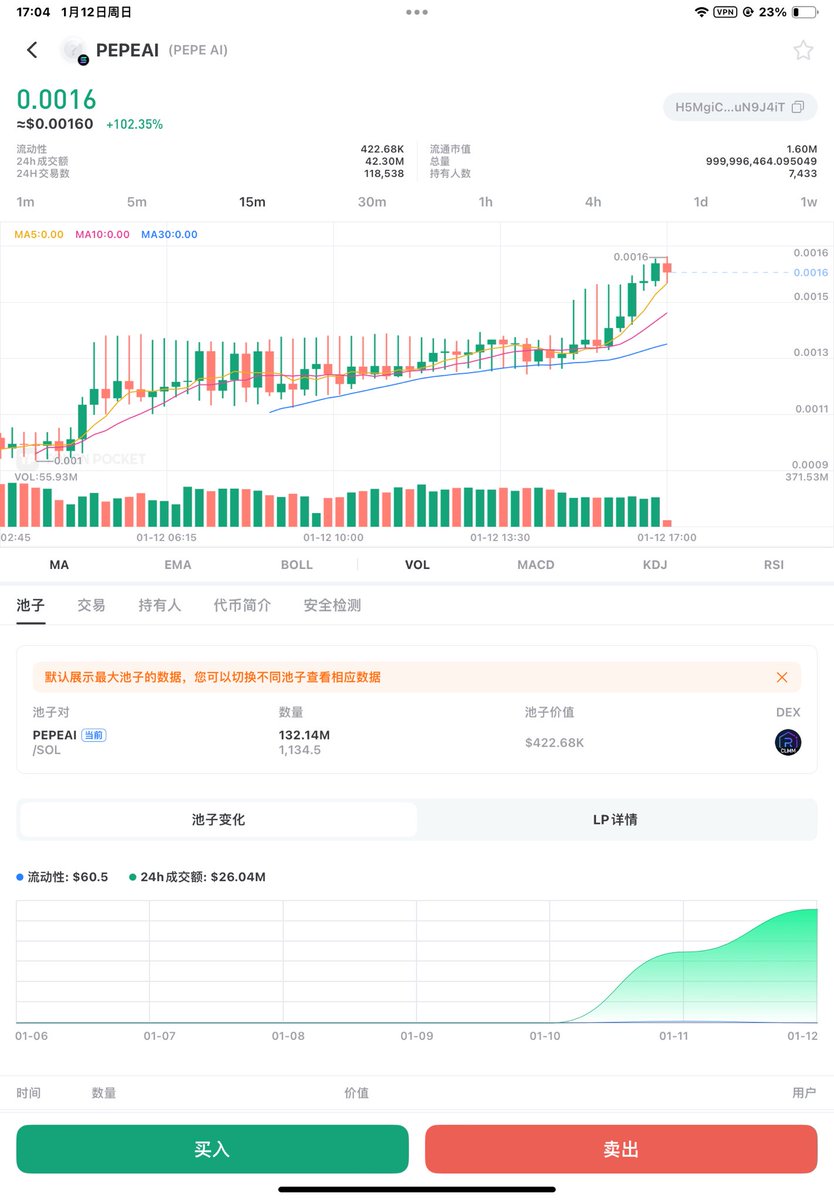
Task: Click the holder count 7,433
Action: (x=802, y=174)
